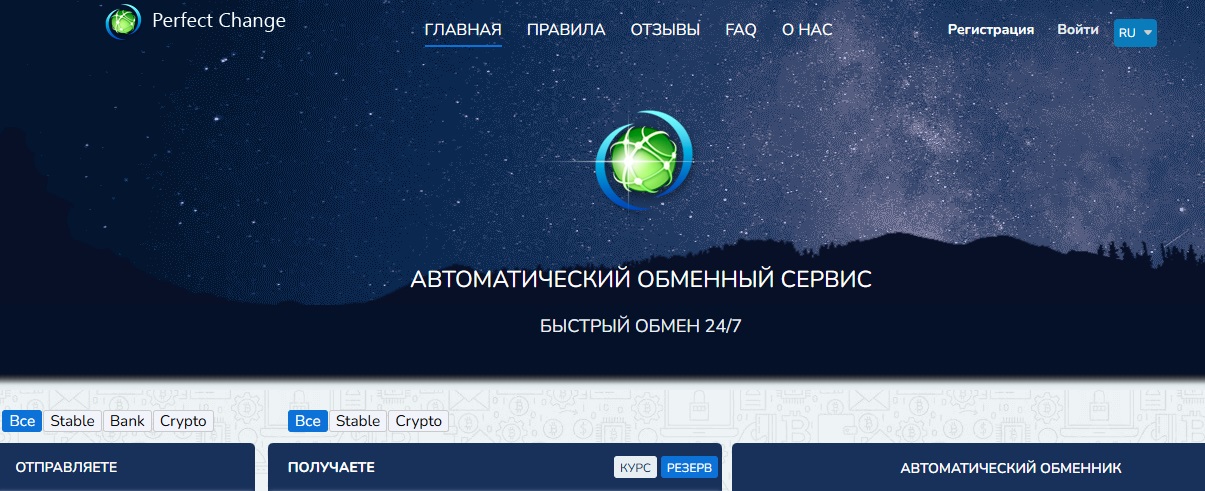Viewport: 1205px width, 491px height.
Task: Click the БЫСТРЫЙ ОБМЕН 24/7 subtitle
Action: coord(641,326)
